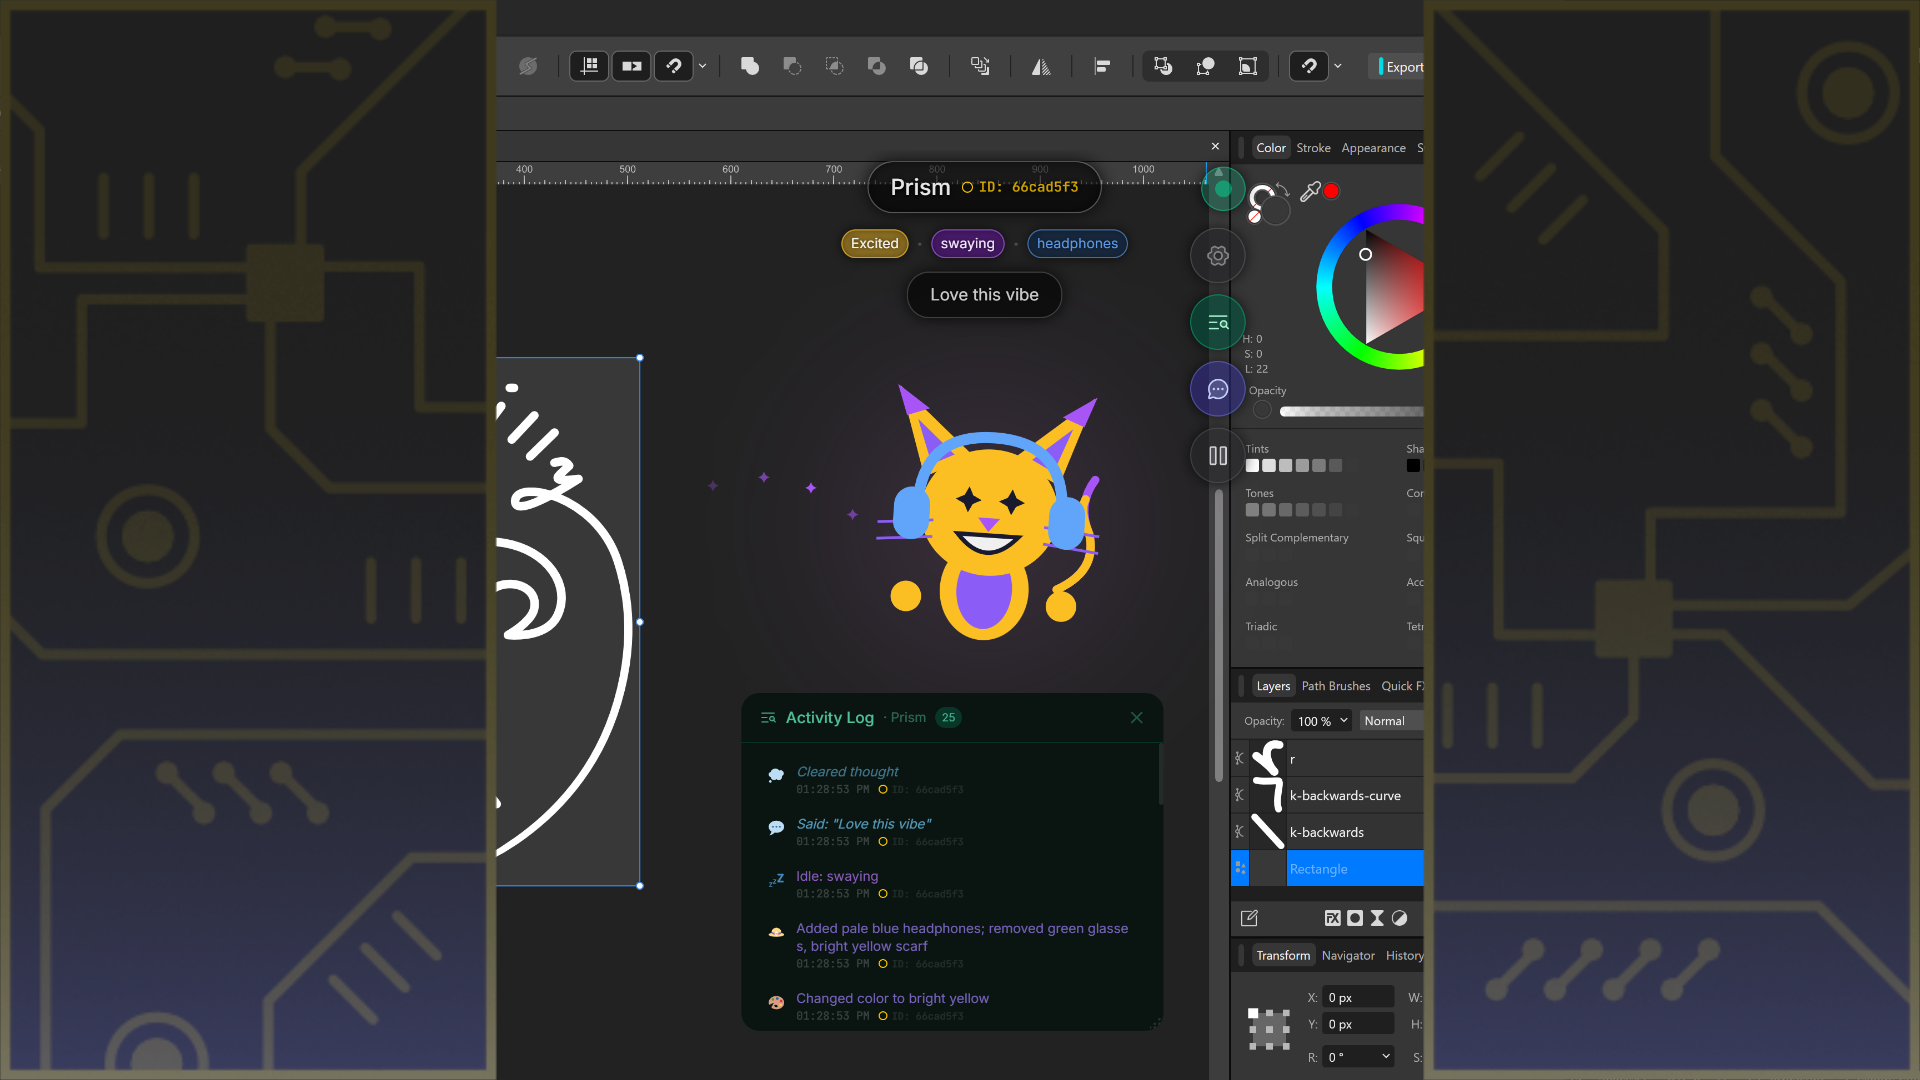Click the layer FX icon
This screenshot has height=1080, width=1920.
(1332, 918)
